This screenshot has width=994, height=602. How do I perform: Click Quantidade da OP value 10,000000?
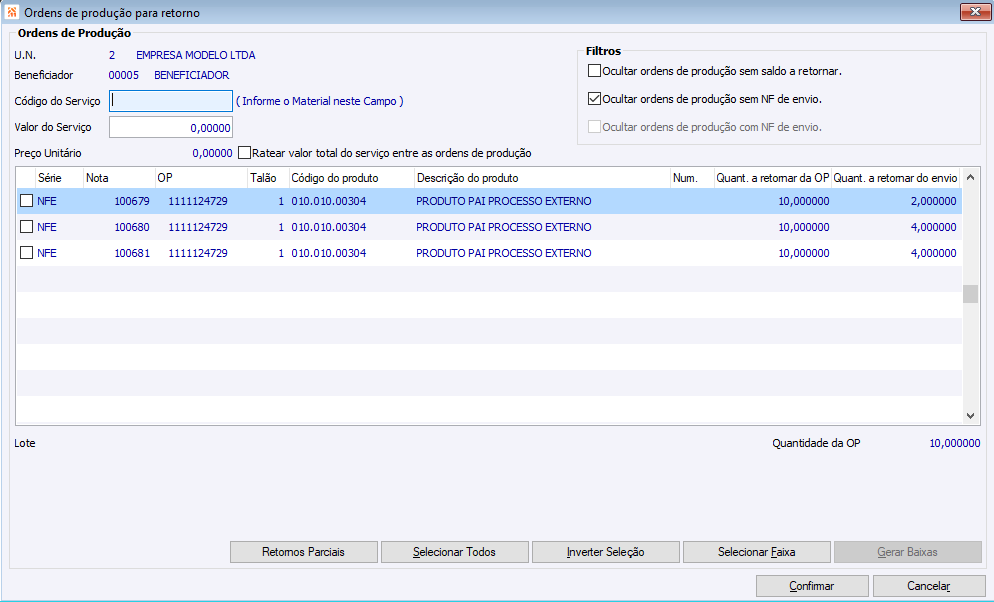coord(955,443)
